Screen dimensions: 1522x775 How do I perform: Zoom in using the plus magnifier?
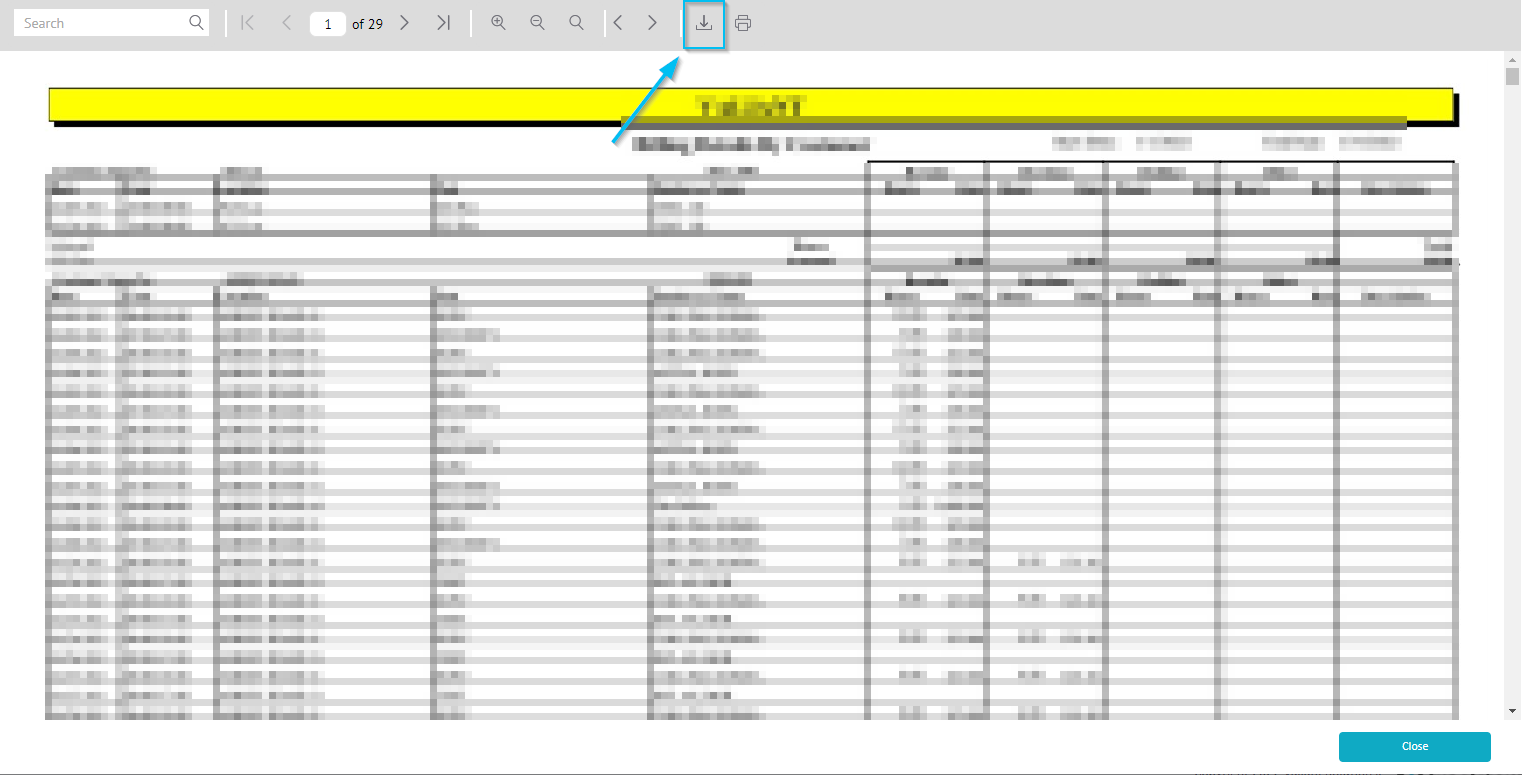(498, 23)
